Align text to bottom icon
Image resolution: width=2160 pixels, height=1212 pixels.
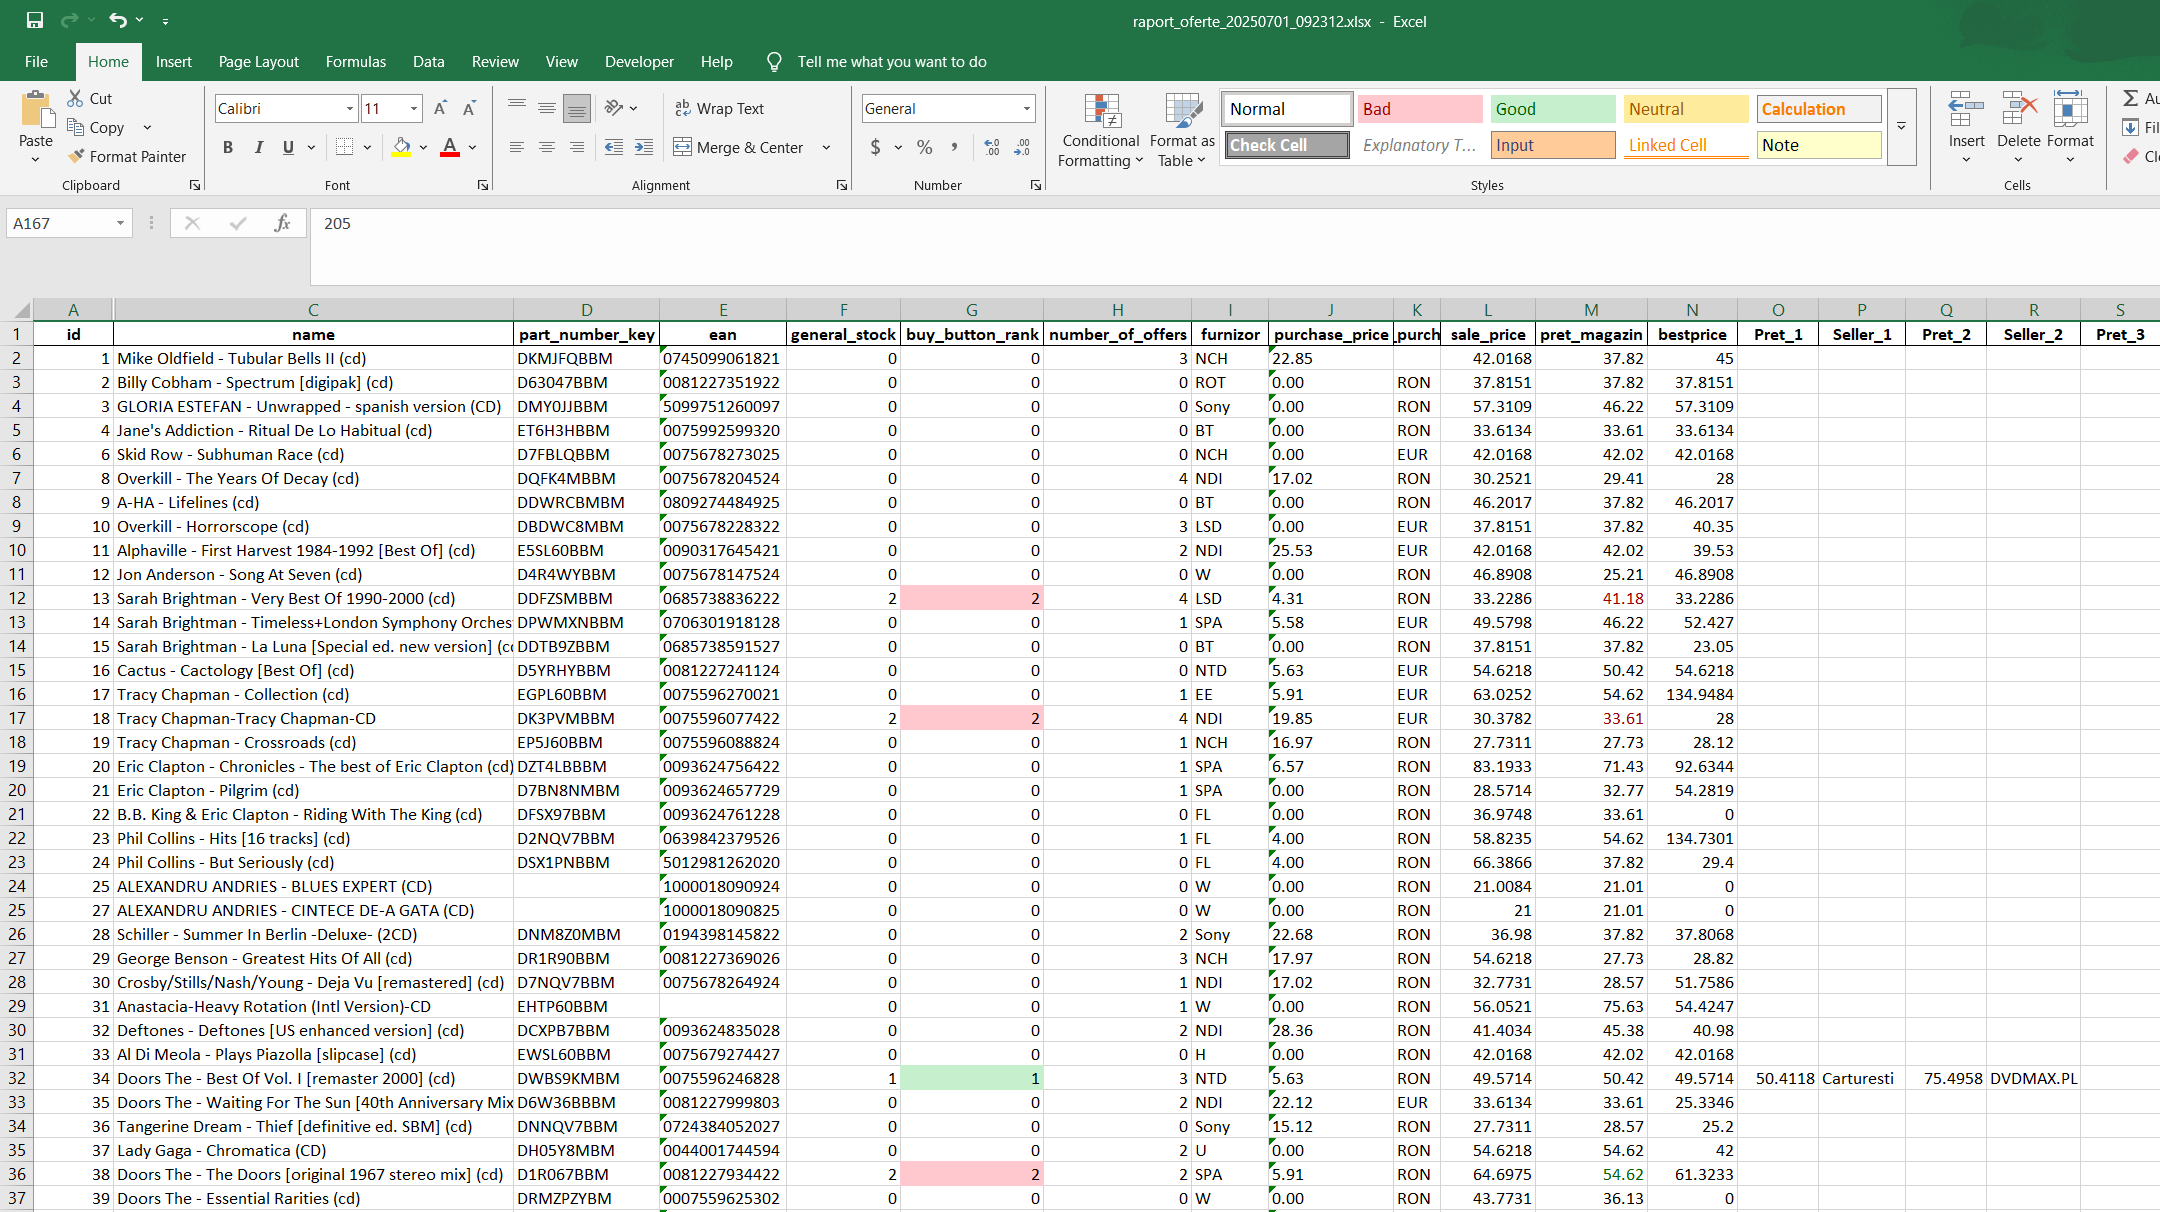tap(577, 108)
